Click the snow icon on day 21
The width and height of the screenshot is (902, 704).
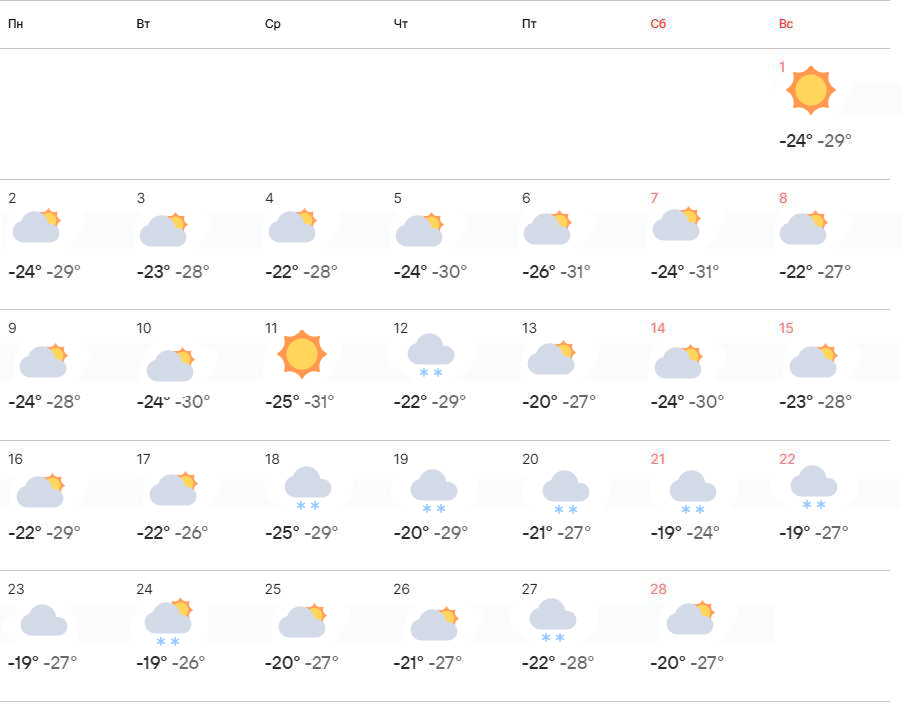[x=692, y=491]
